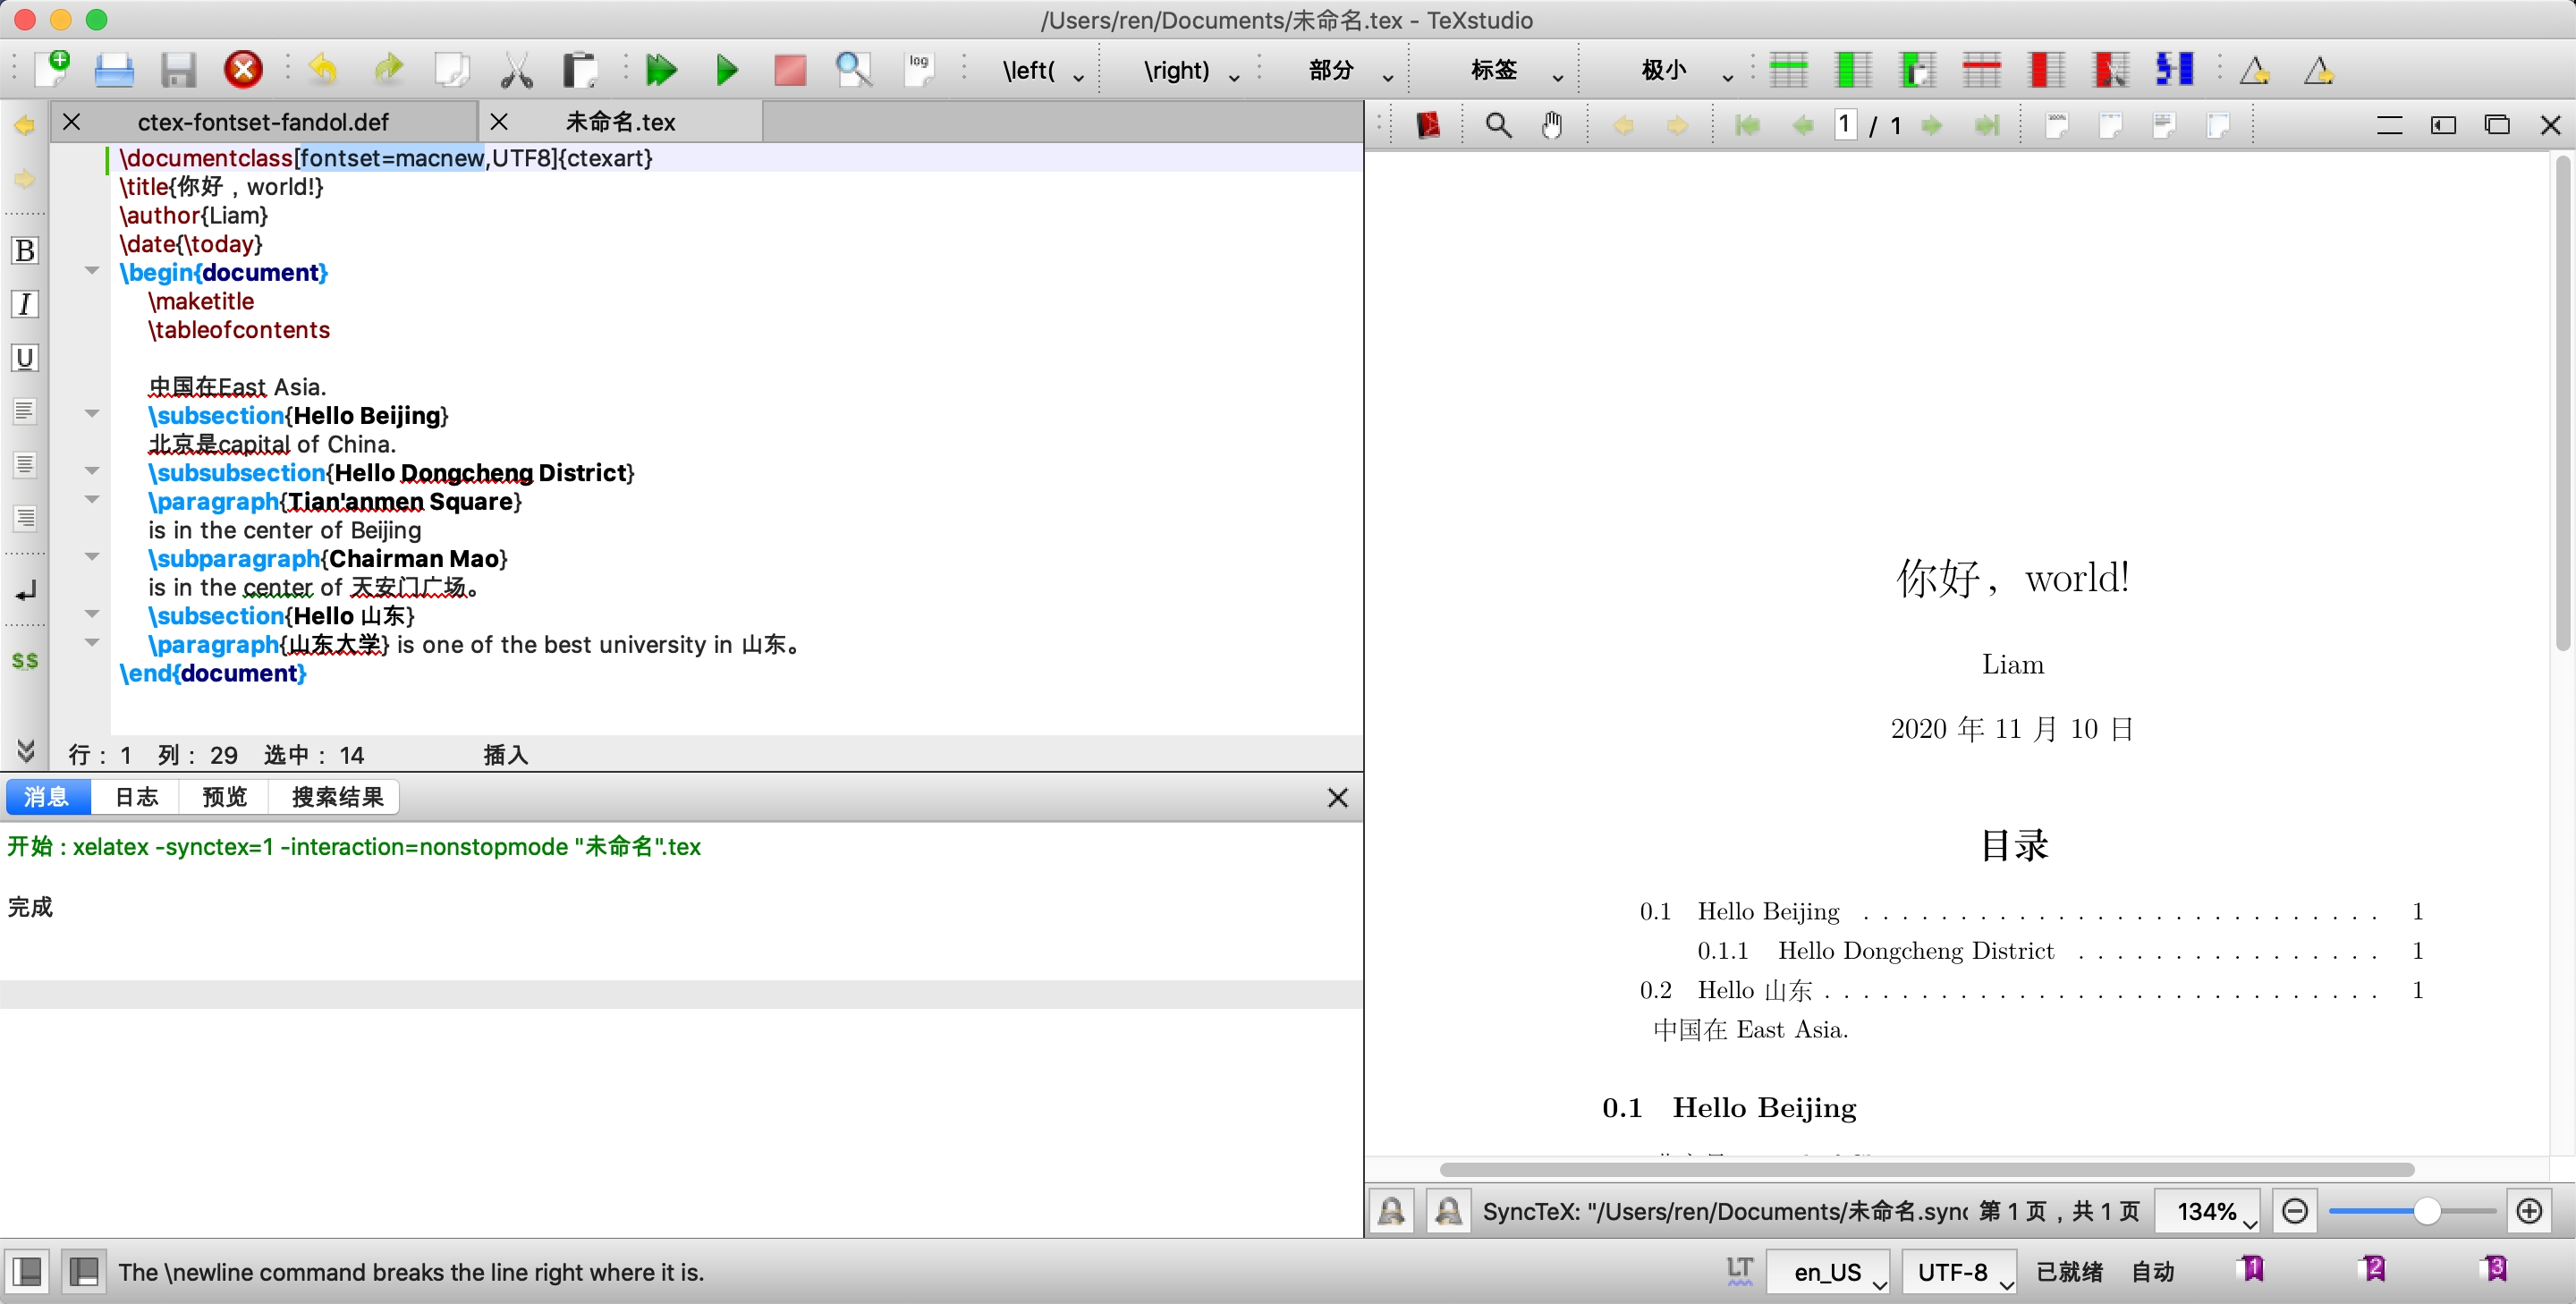This screenshot has height=1304, width=2576.
Task: Switch to the 日志 tab
Action: (x=136, y=797)
